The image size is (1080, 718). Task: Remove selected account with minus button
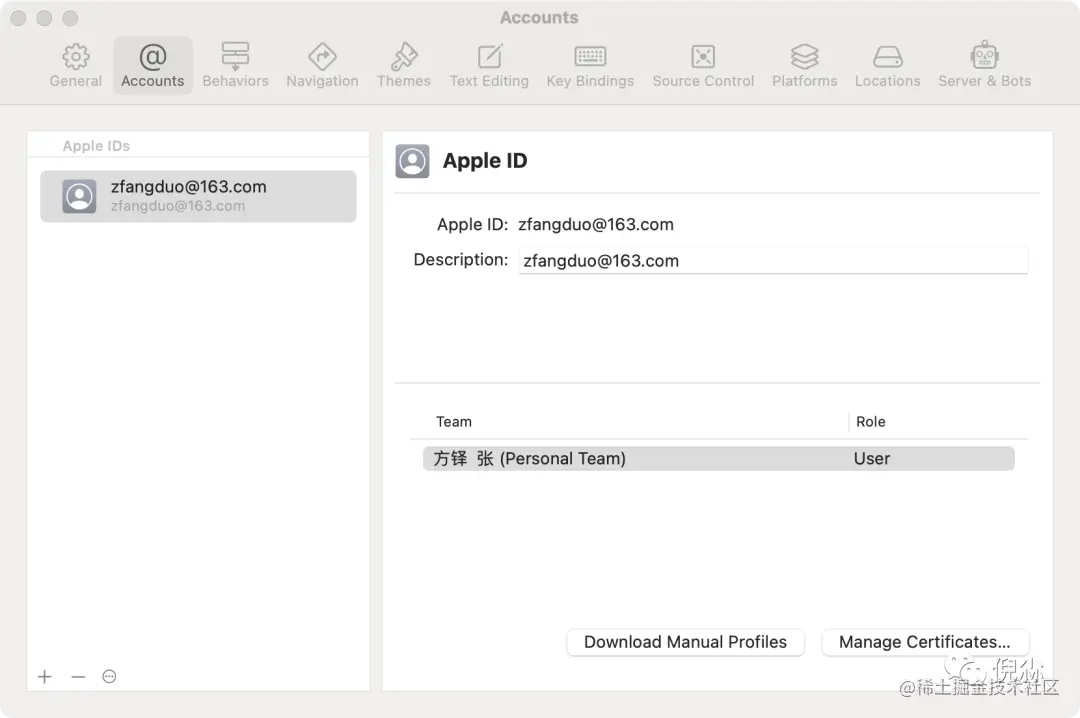pyautogui.click(x=78, y=677)
